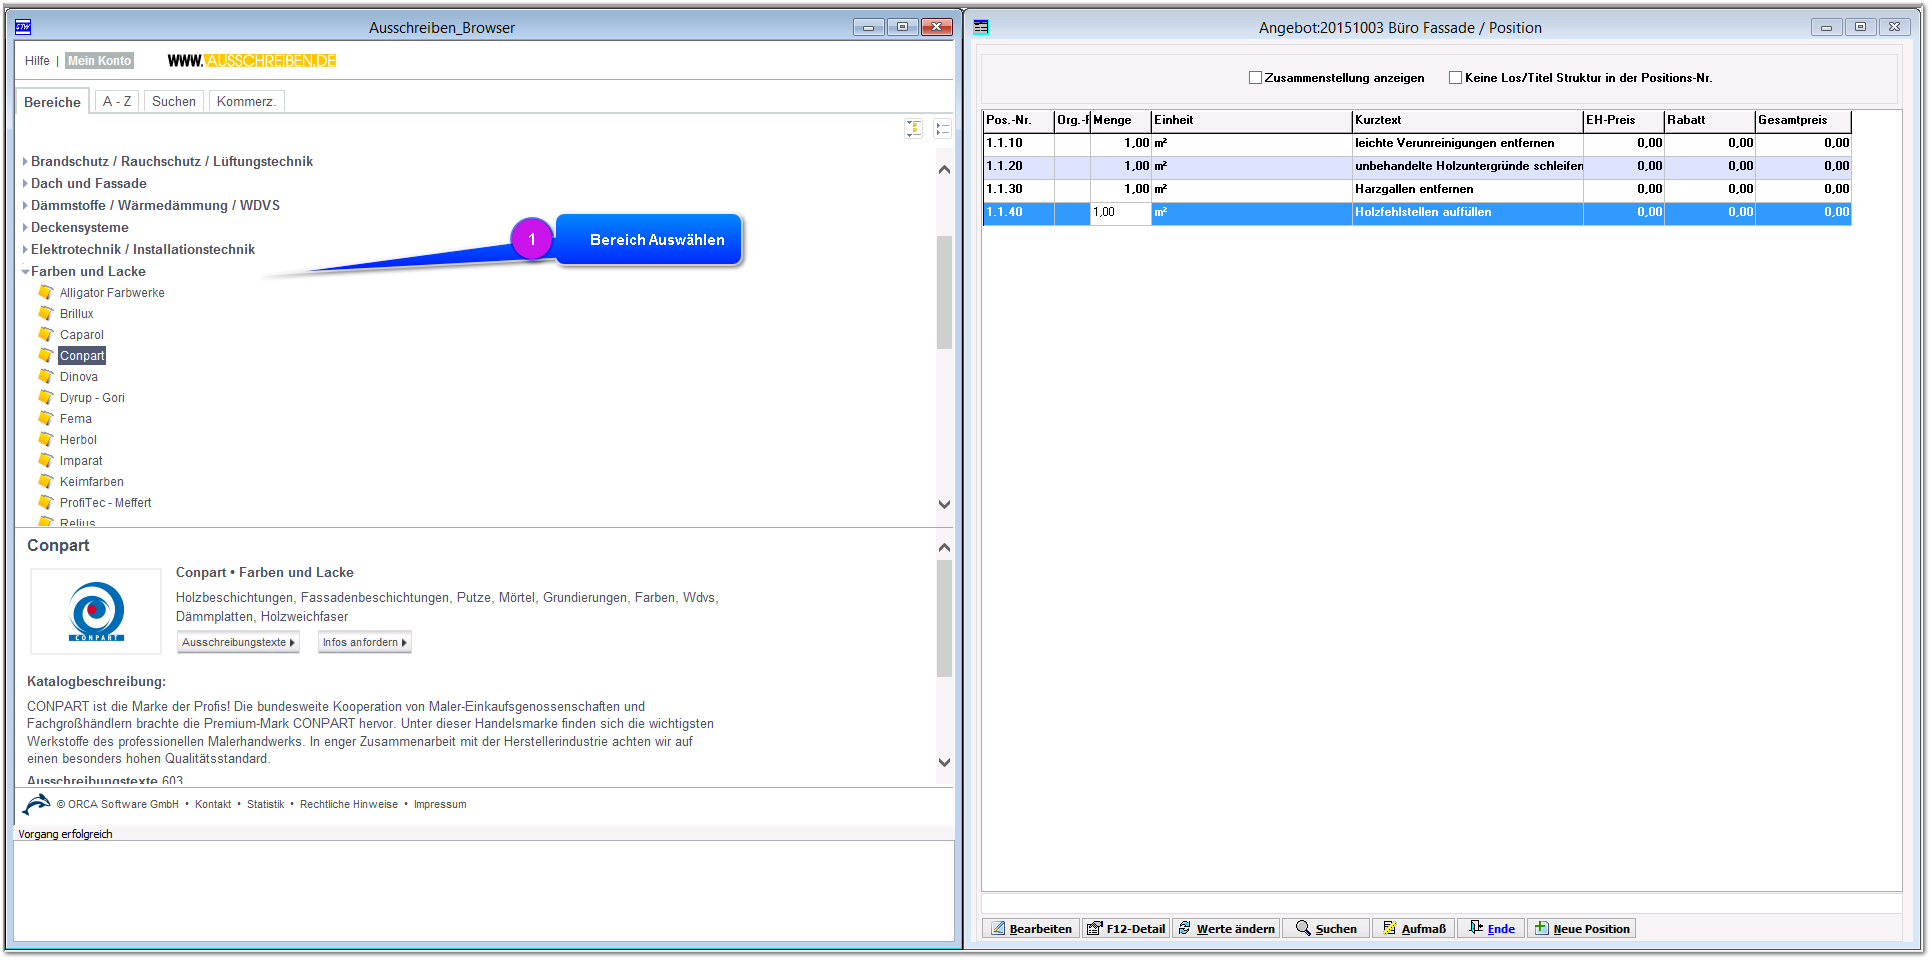Open the Kommerz. tab
Screen dimensions: 1931x960
click(246, 101)
